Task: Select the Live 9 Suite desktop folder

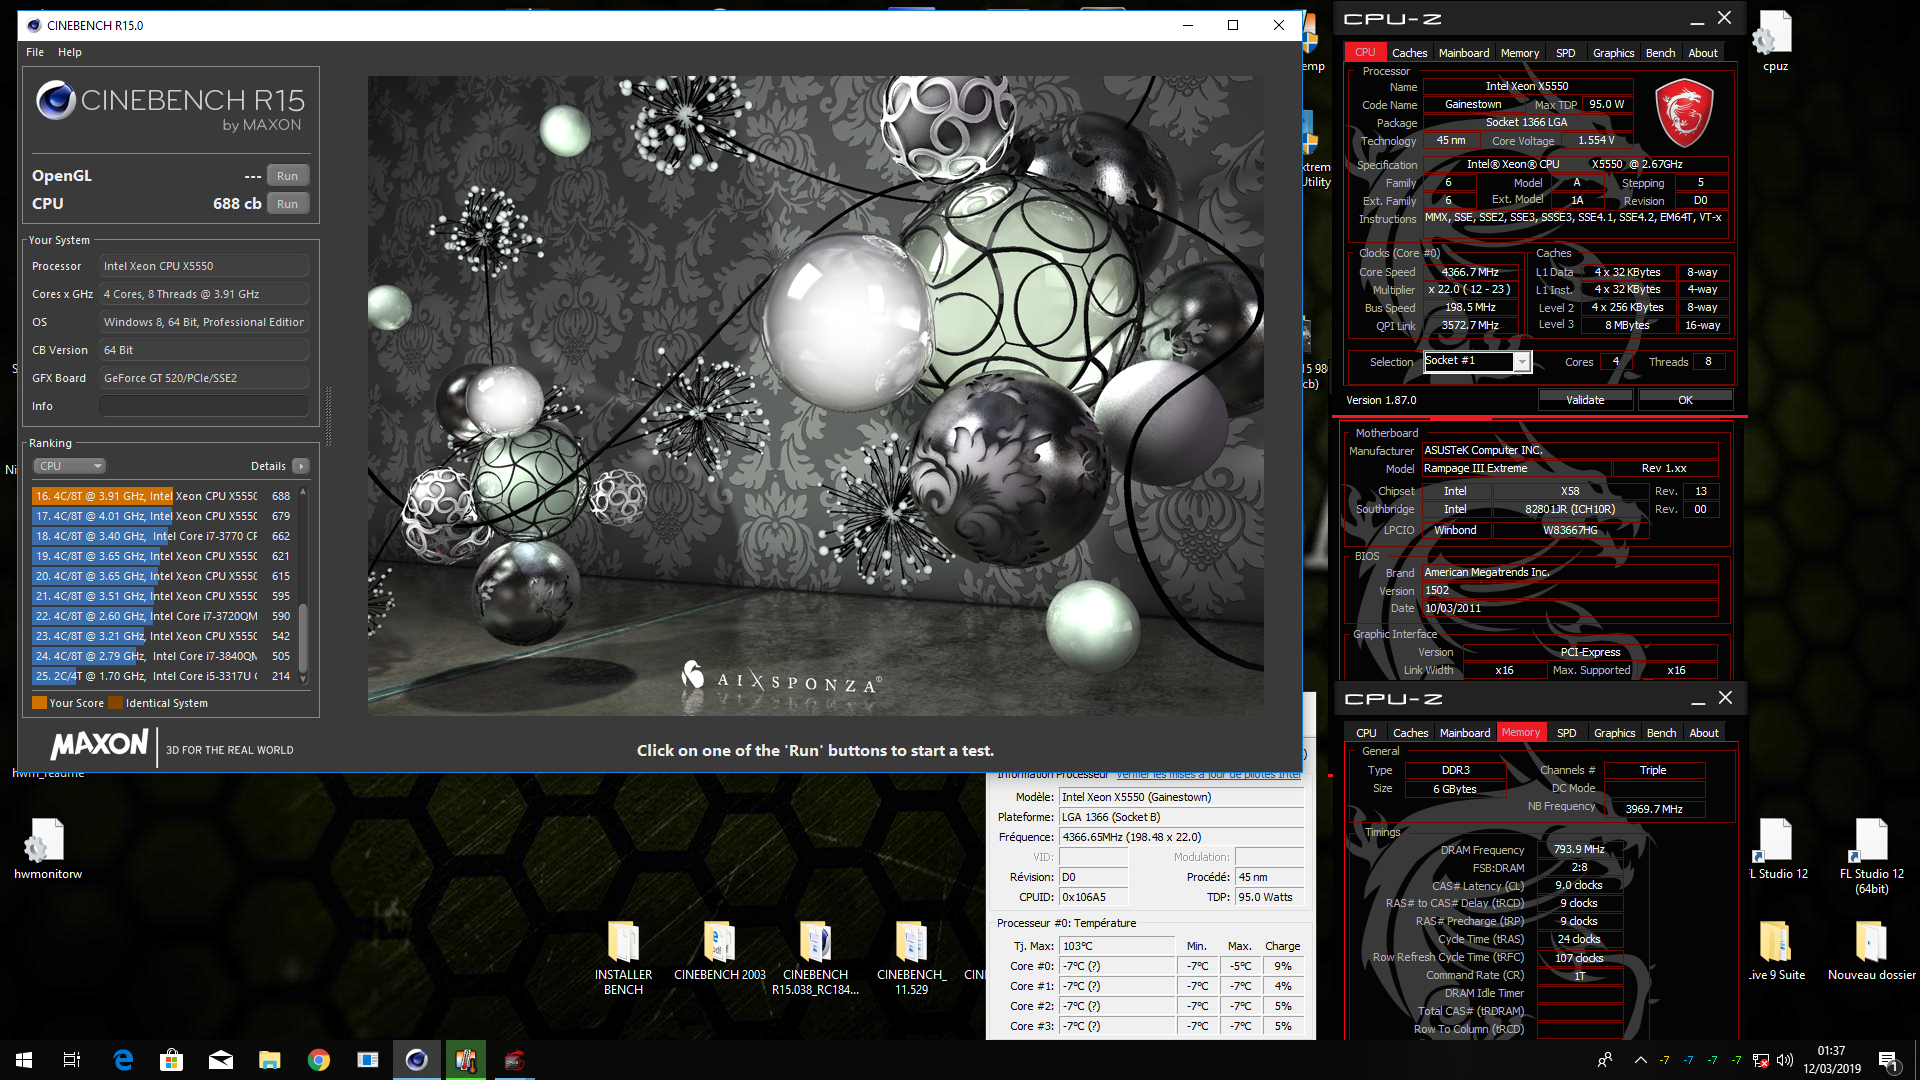Action: click(x=1776, y=951)
